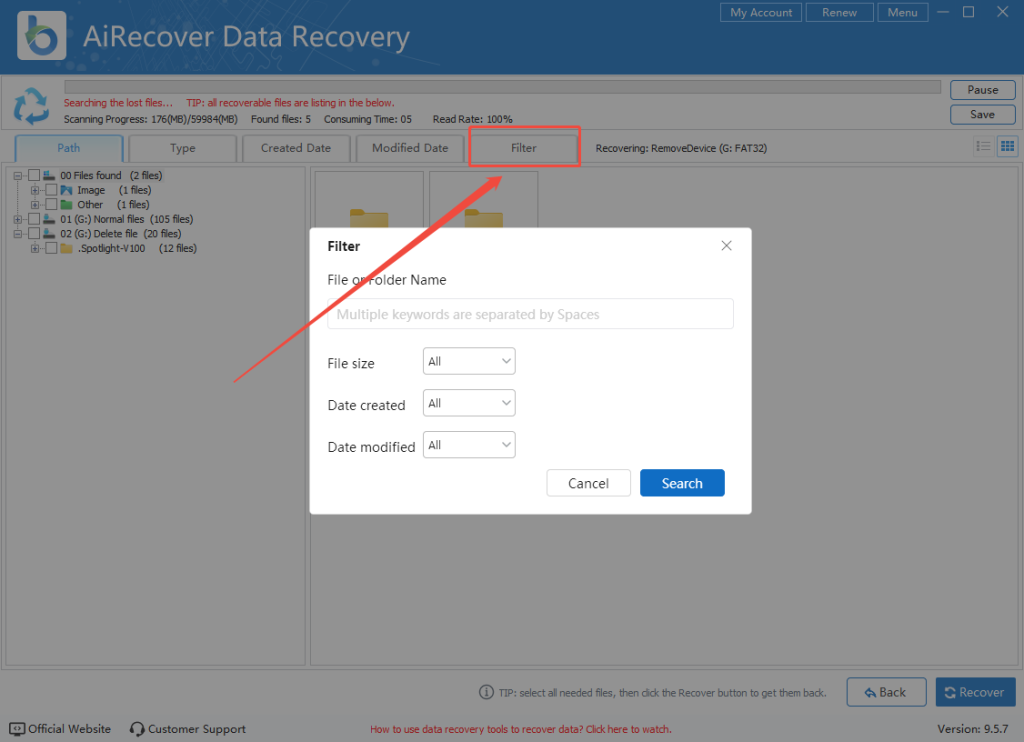Click the TIP info icon near Recover button
The image size is (1024, 742).
point(484,692)
